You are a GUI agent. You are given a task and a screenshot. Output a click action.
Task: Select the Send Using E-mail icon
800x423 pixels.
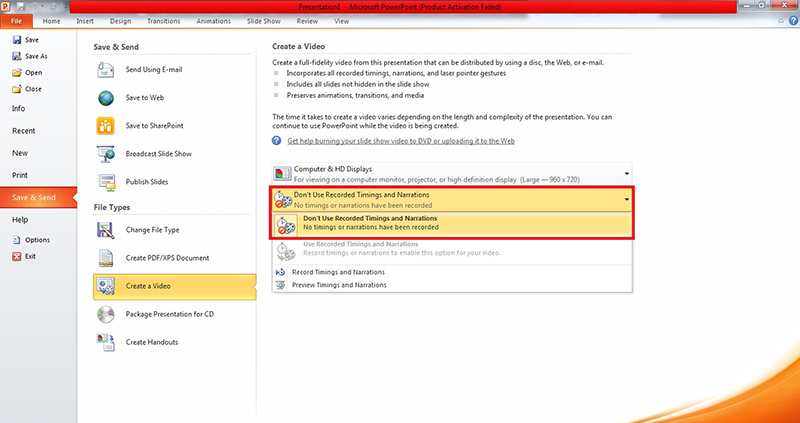106,69
